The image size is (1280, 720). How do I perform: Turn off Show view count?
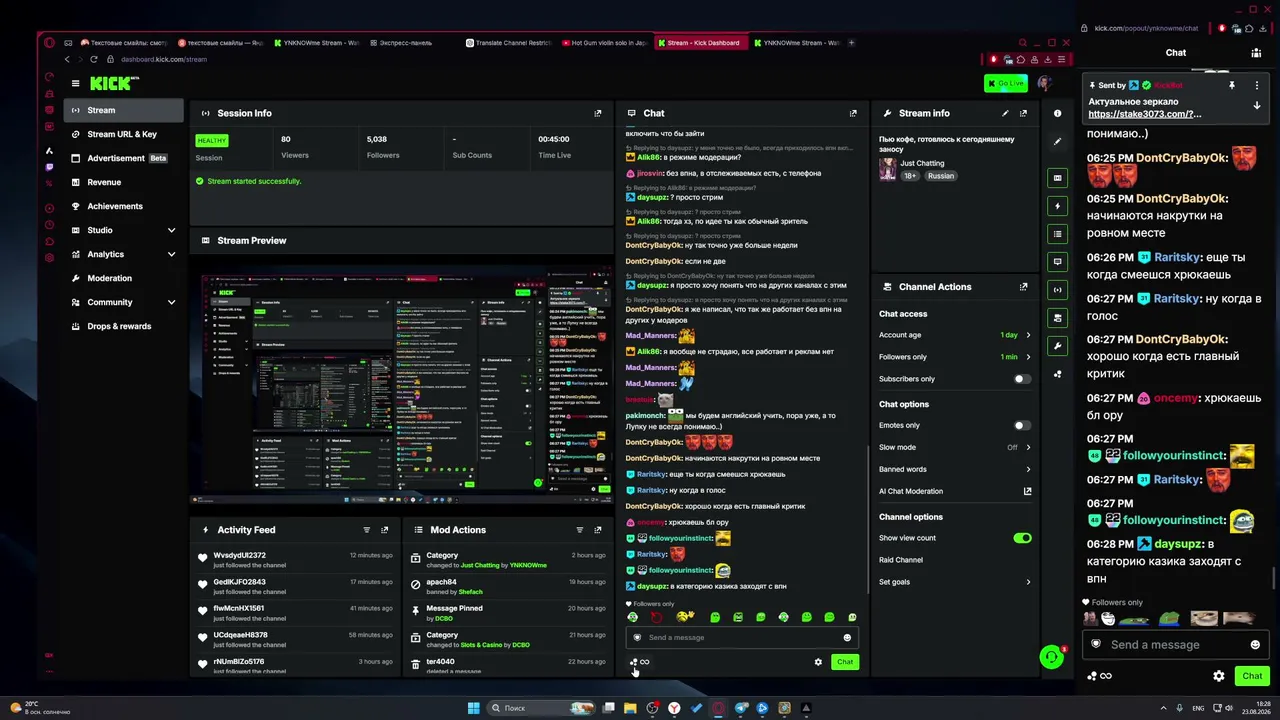[1022, 538]
